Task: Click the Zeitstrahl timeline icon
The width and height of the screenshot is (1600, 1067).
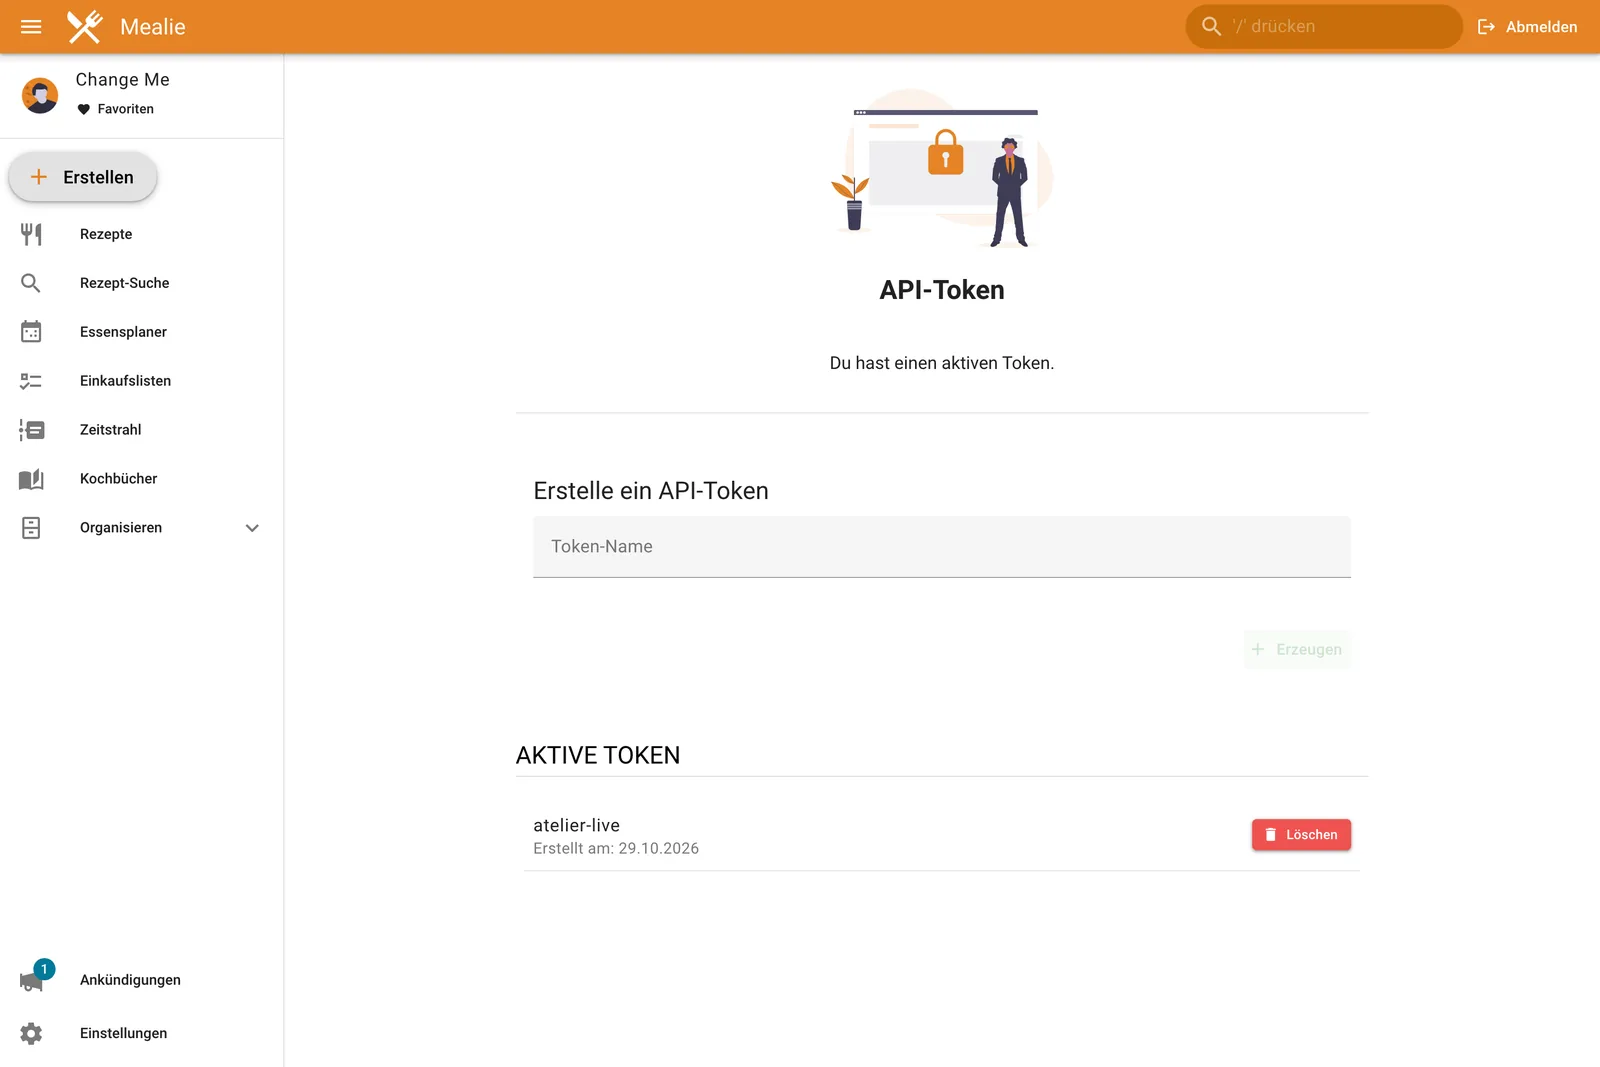Action: click(x=31, y=430)
